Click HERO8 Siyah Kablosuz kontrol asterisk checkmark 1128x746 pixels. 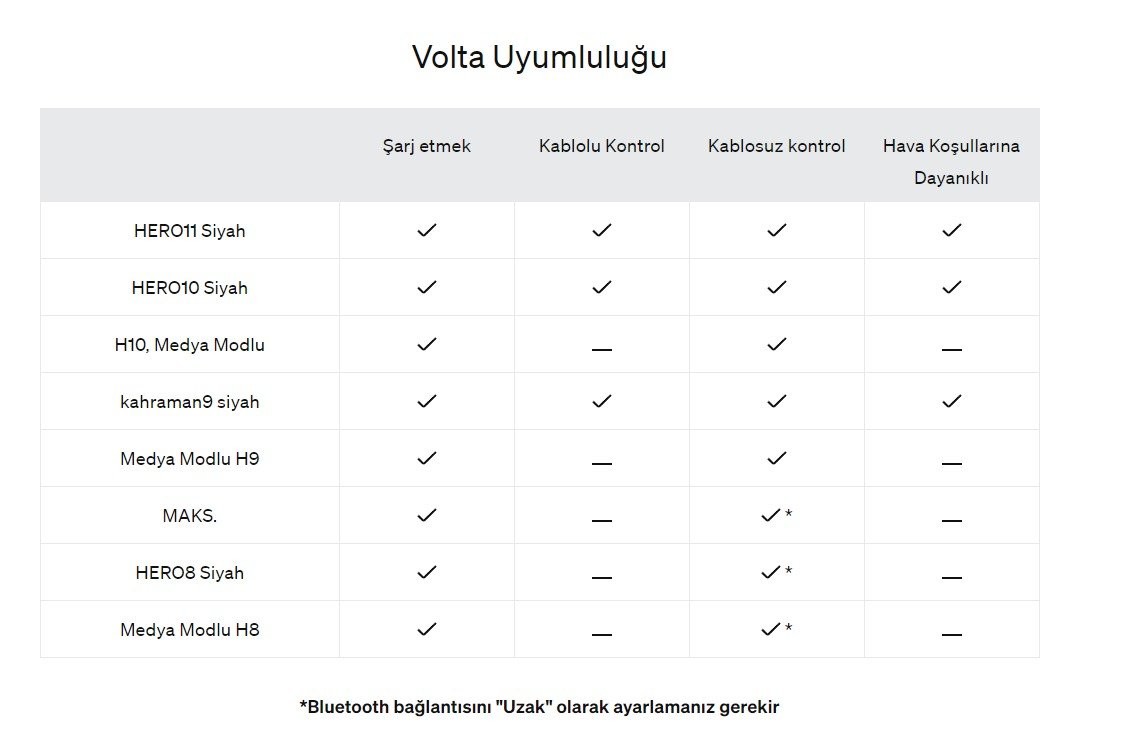coord(776,572)
